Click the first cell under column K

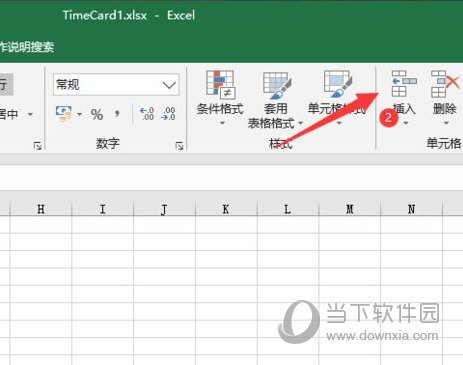click(x=226, y=225)
